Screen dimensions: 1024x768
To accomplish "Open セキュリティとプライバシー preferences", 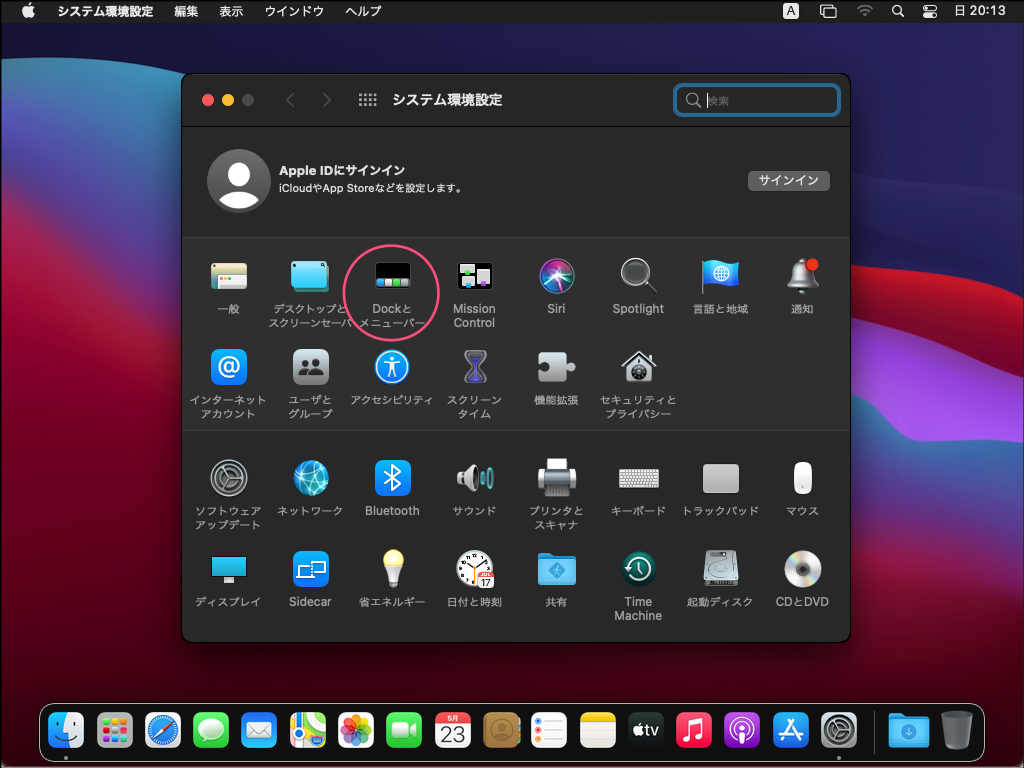I will (x=638, y=367).
